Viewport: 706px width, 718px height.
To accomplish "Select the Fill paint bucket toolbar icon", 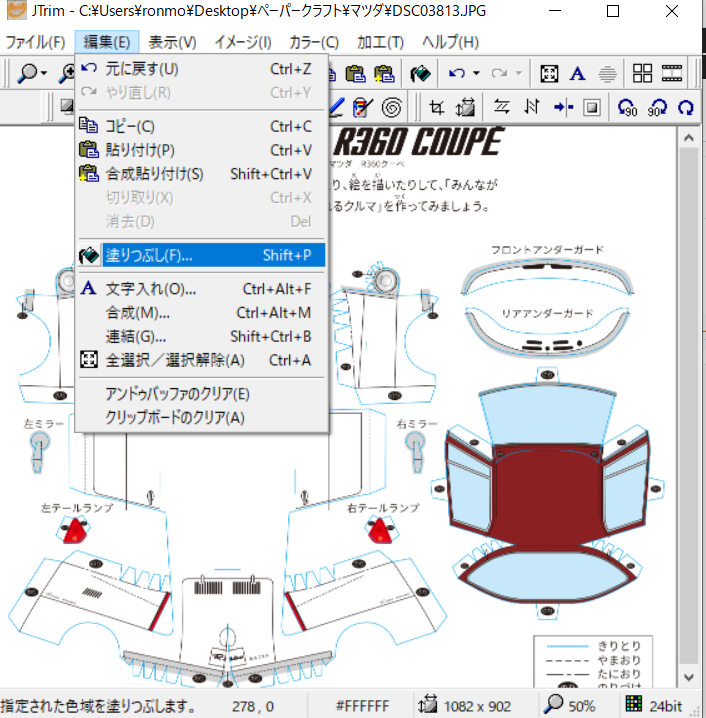I will (420, 73).
